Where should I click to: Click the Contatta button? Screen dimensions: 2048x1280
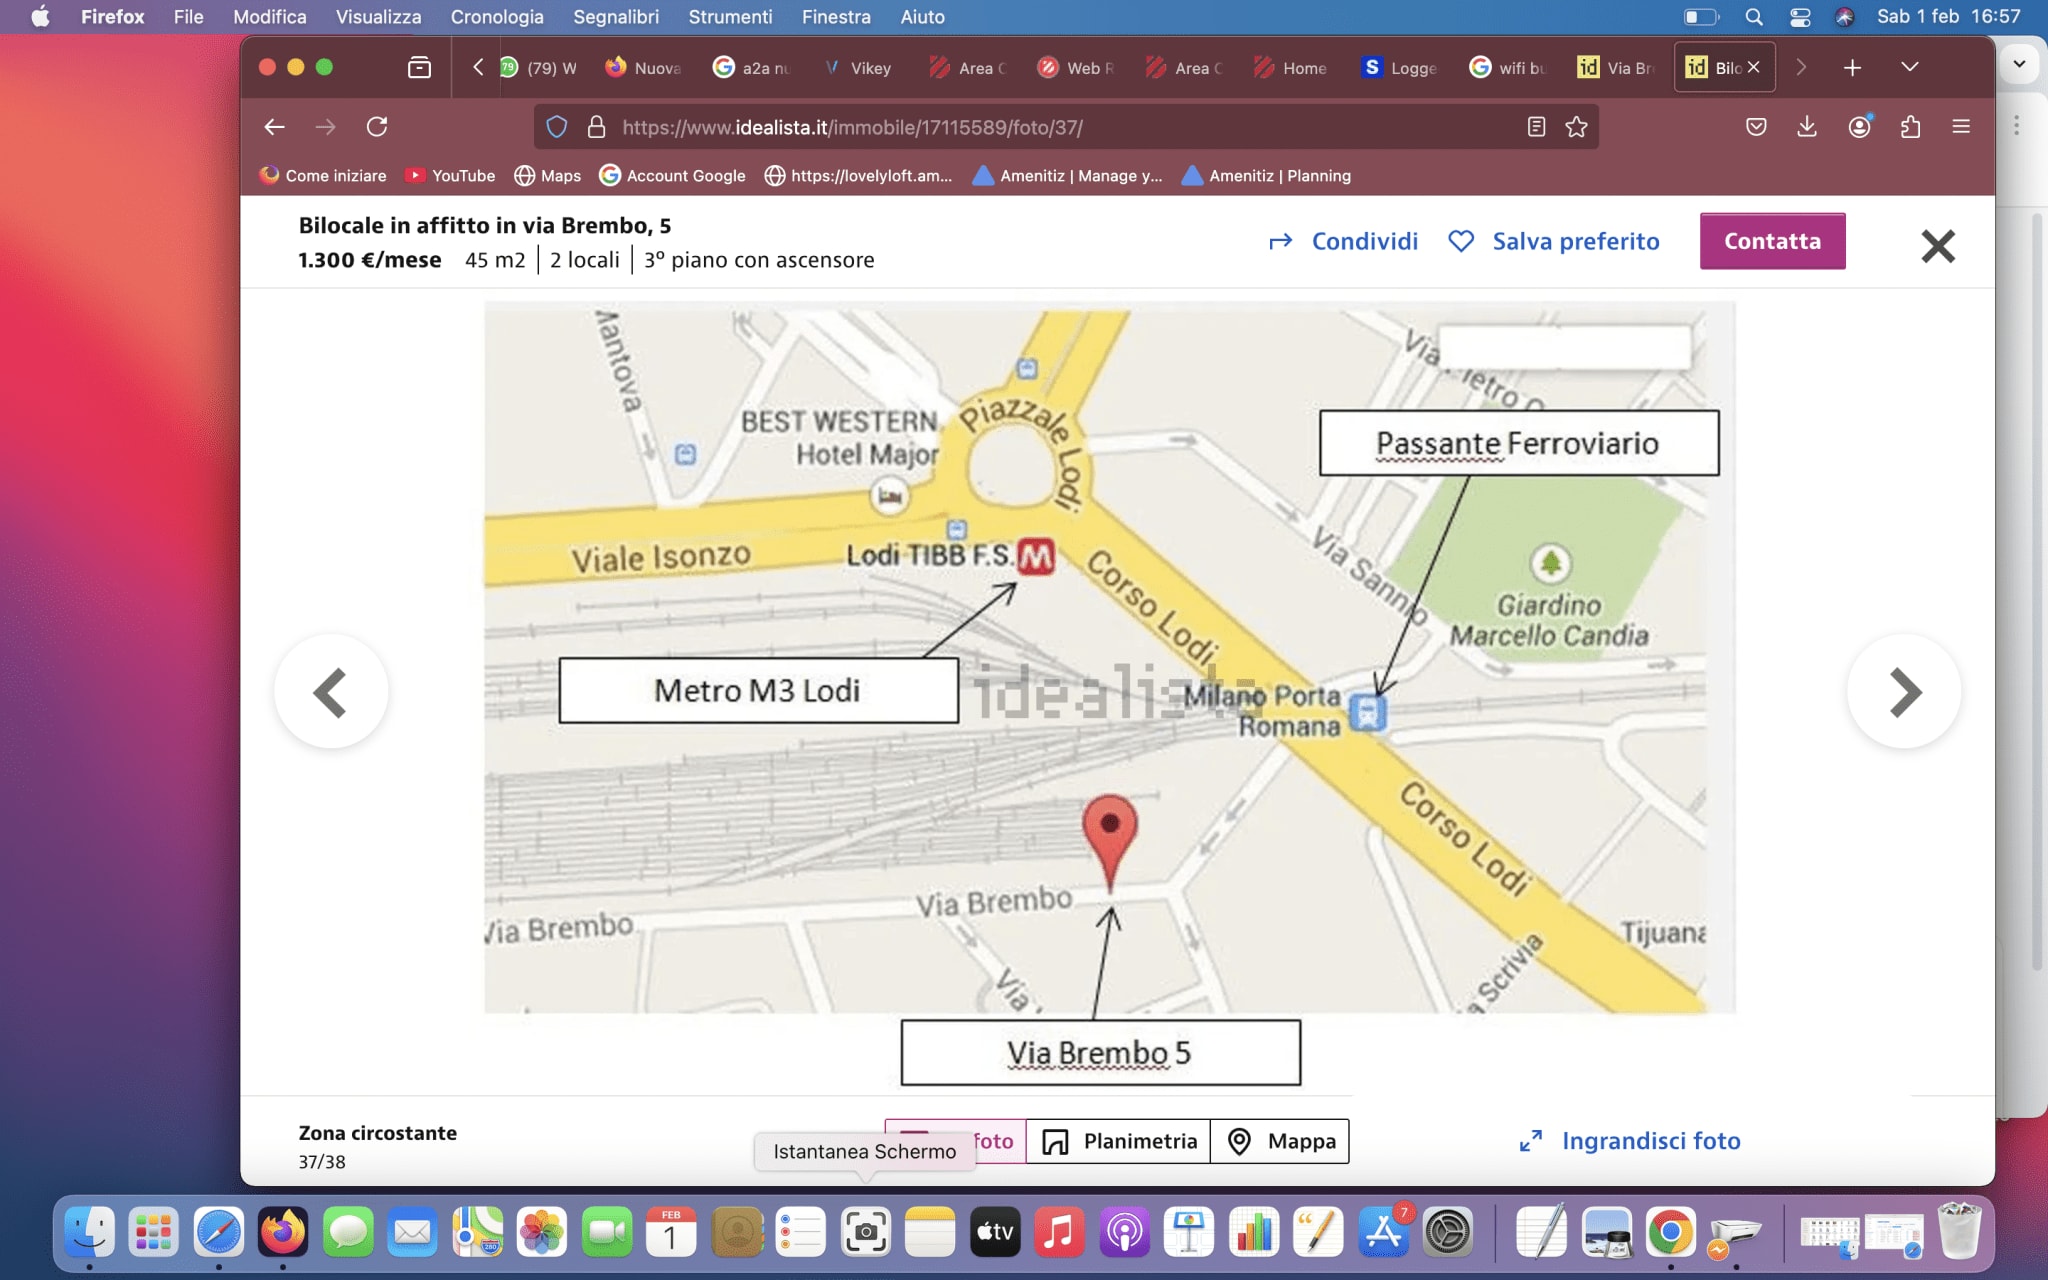coord(1772,241)
